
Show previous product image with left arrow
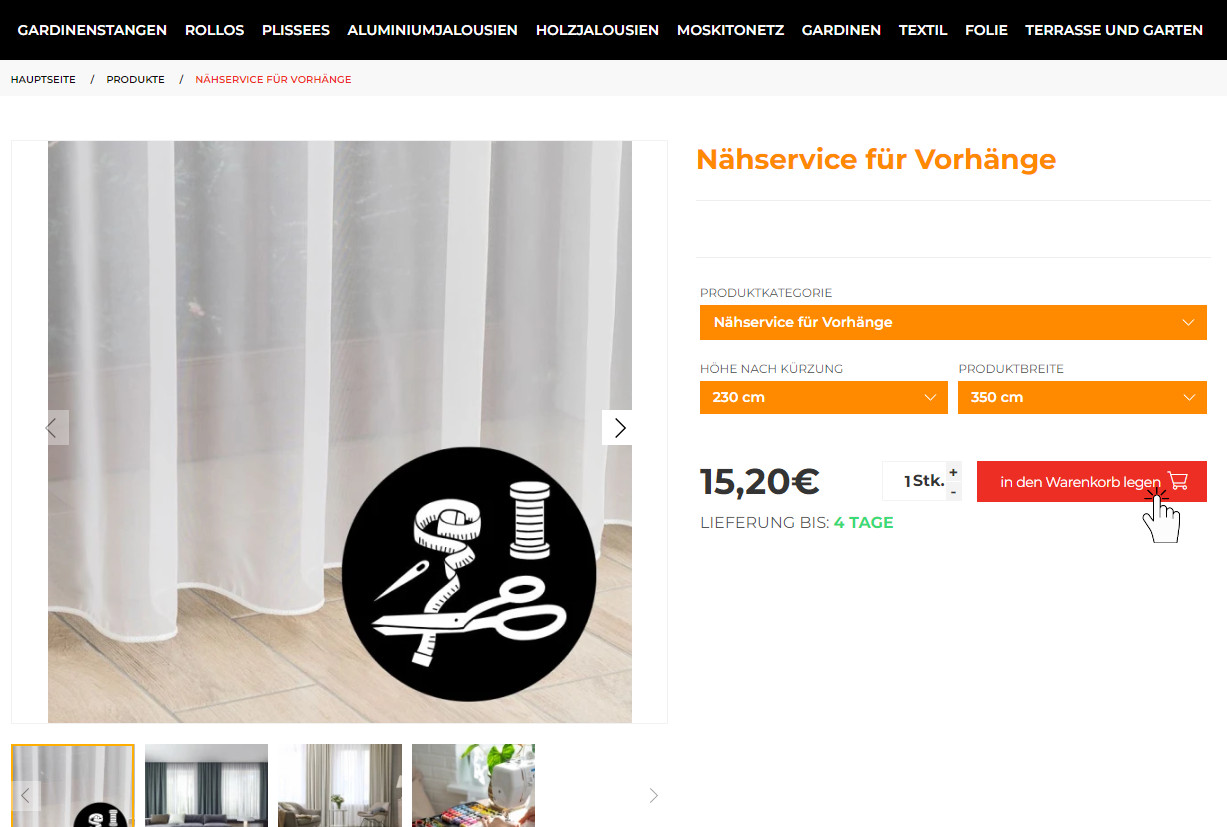click(x=51, y=428)
